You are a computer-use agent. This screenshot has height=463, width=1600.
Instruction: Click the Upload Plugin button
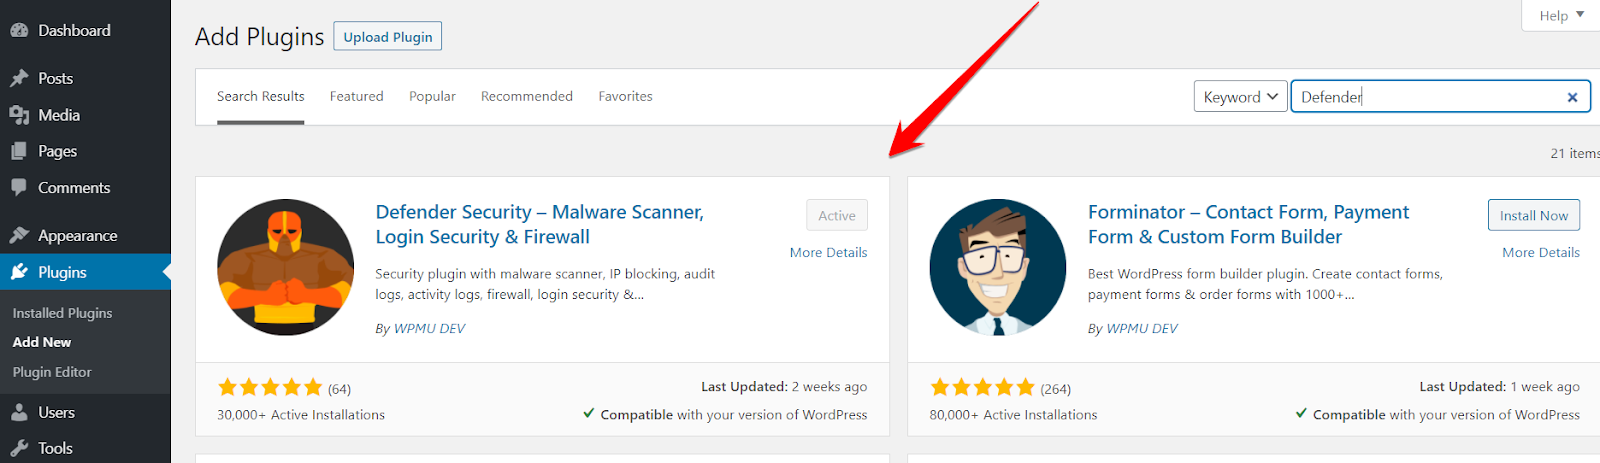tap(388, 37)
